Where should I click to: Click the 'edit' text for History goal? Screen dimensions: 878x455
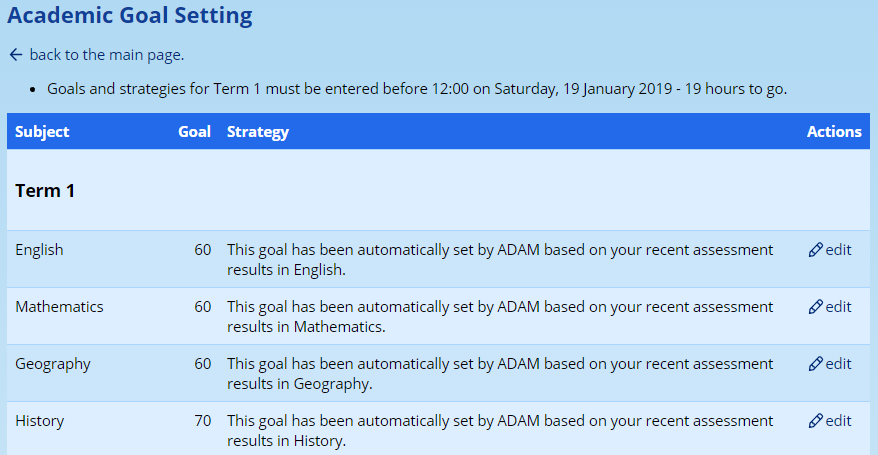point(838,421)
